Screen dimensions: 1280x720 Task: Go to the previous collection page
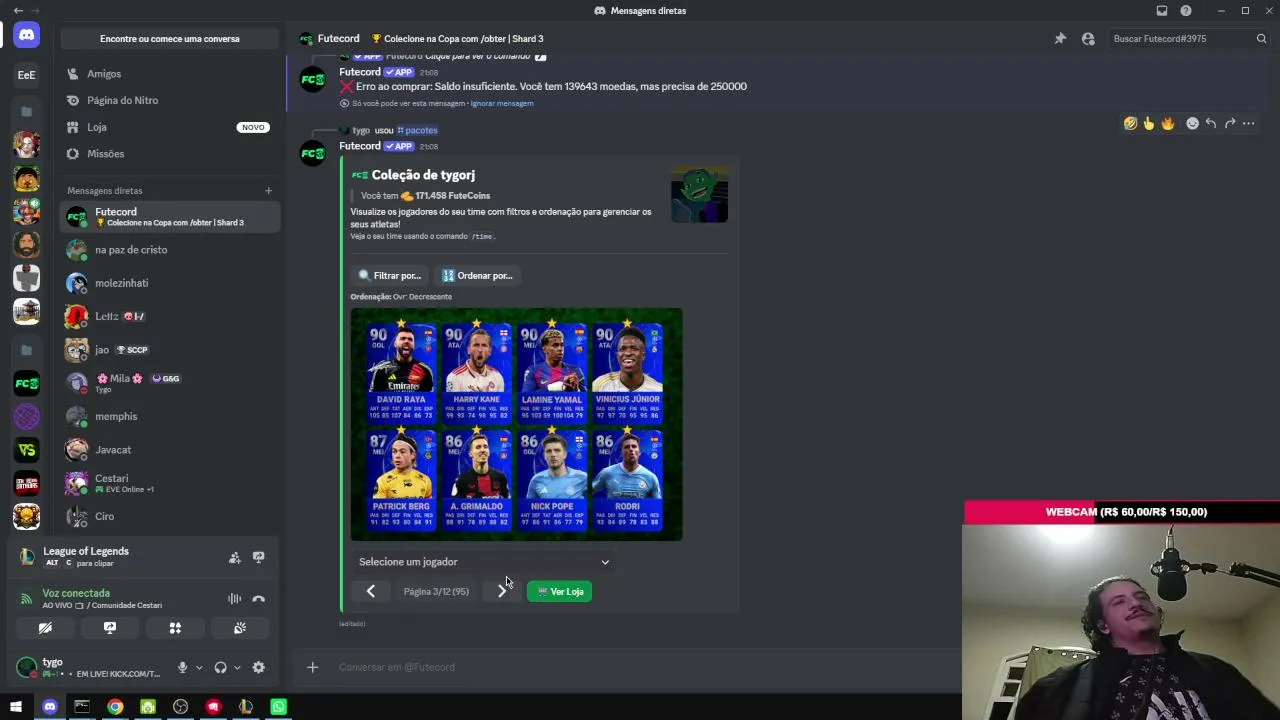coord(370,592)
